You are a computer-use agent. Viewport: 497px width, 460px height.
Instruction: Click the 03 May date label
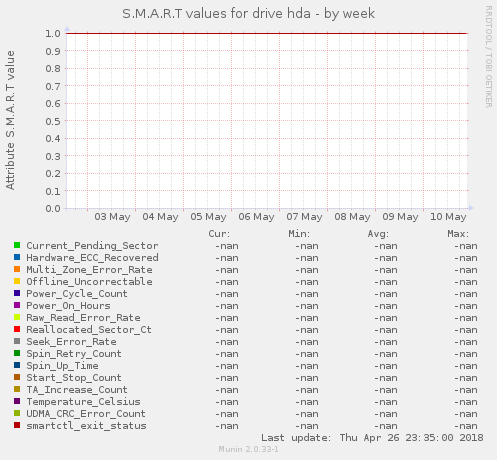click(x=112, y=217)
